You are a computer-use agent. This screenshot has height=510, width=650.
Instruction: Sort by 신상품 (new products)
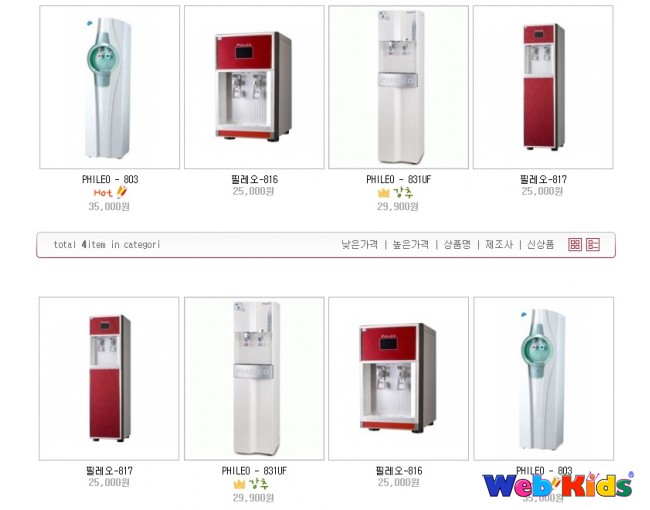click(541, 244)
